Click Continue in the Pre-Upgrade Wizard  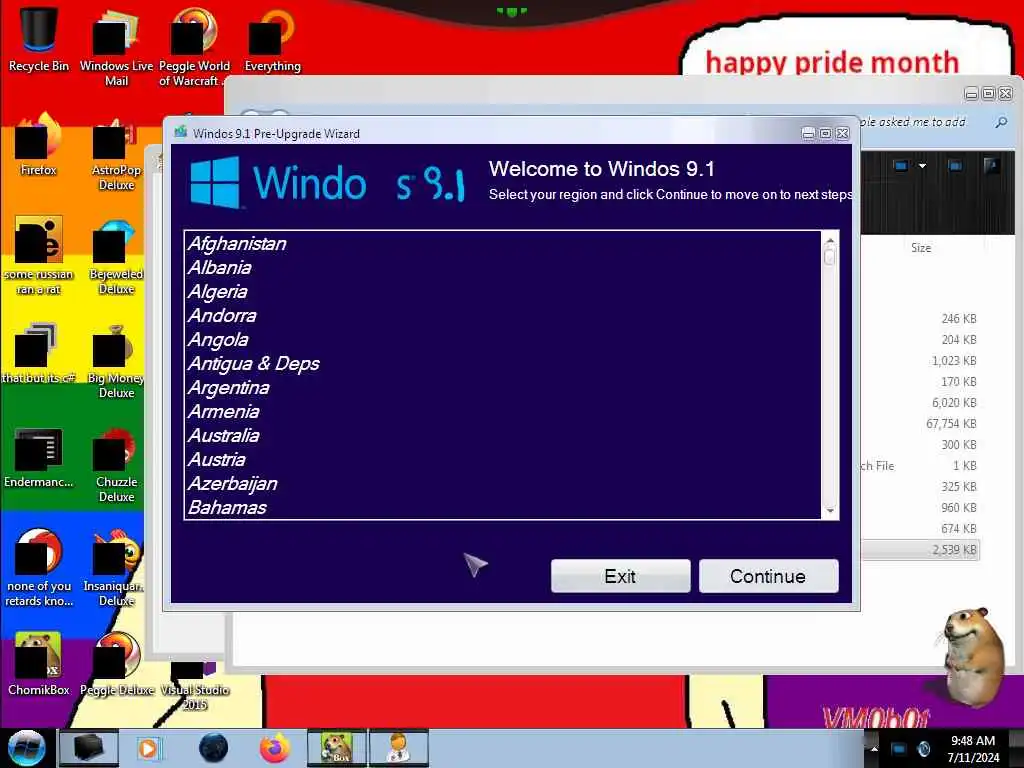(768, 576)
